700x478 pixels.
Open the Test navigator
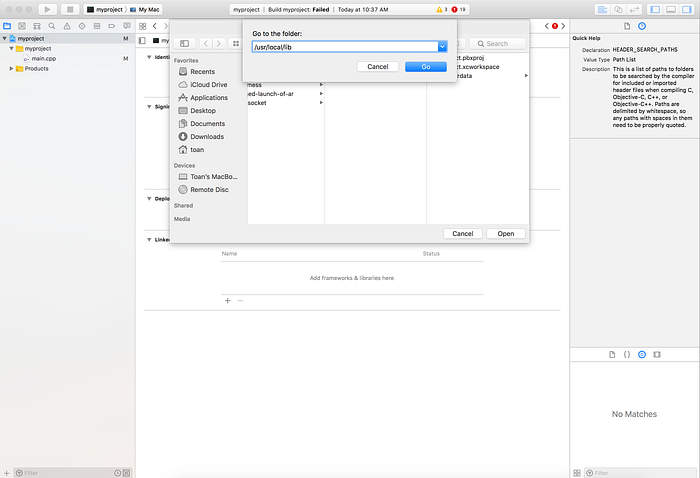tap(82, 26)
